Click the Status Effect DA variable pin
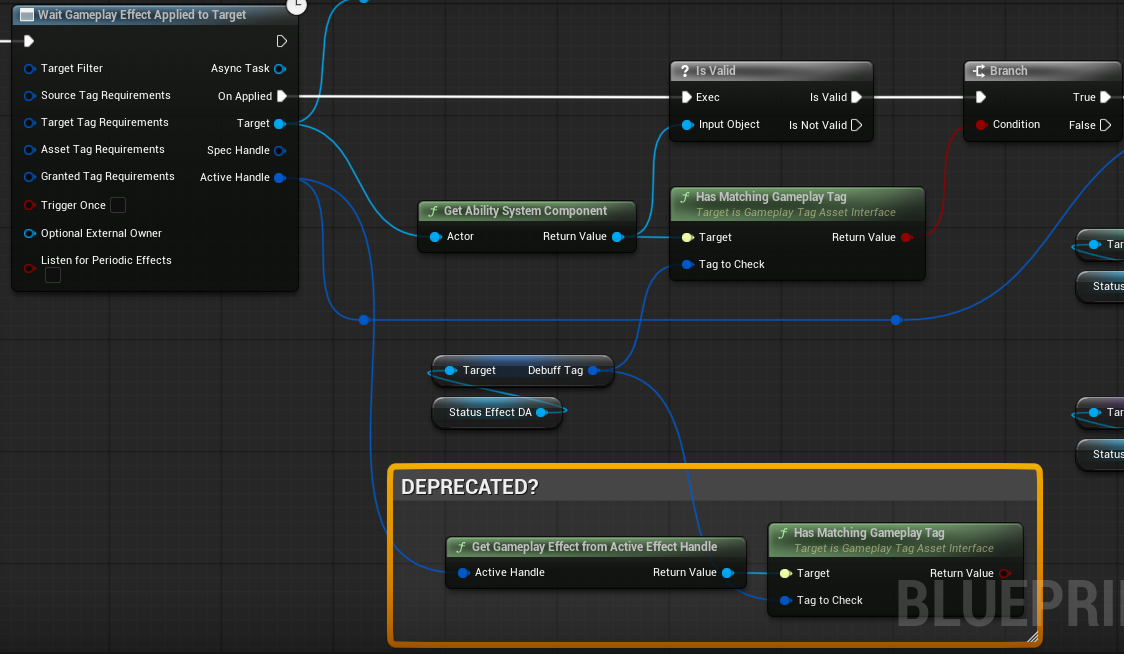The image size is (1124, 654). 542,412
